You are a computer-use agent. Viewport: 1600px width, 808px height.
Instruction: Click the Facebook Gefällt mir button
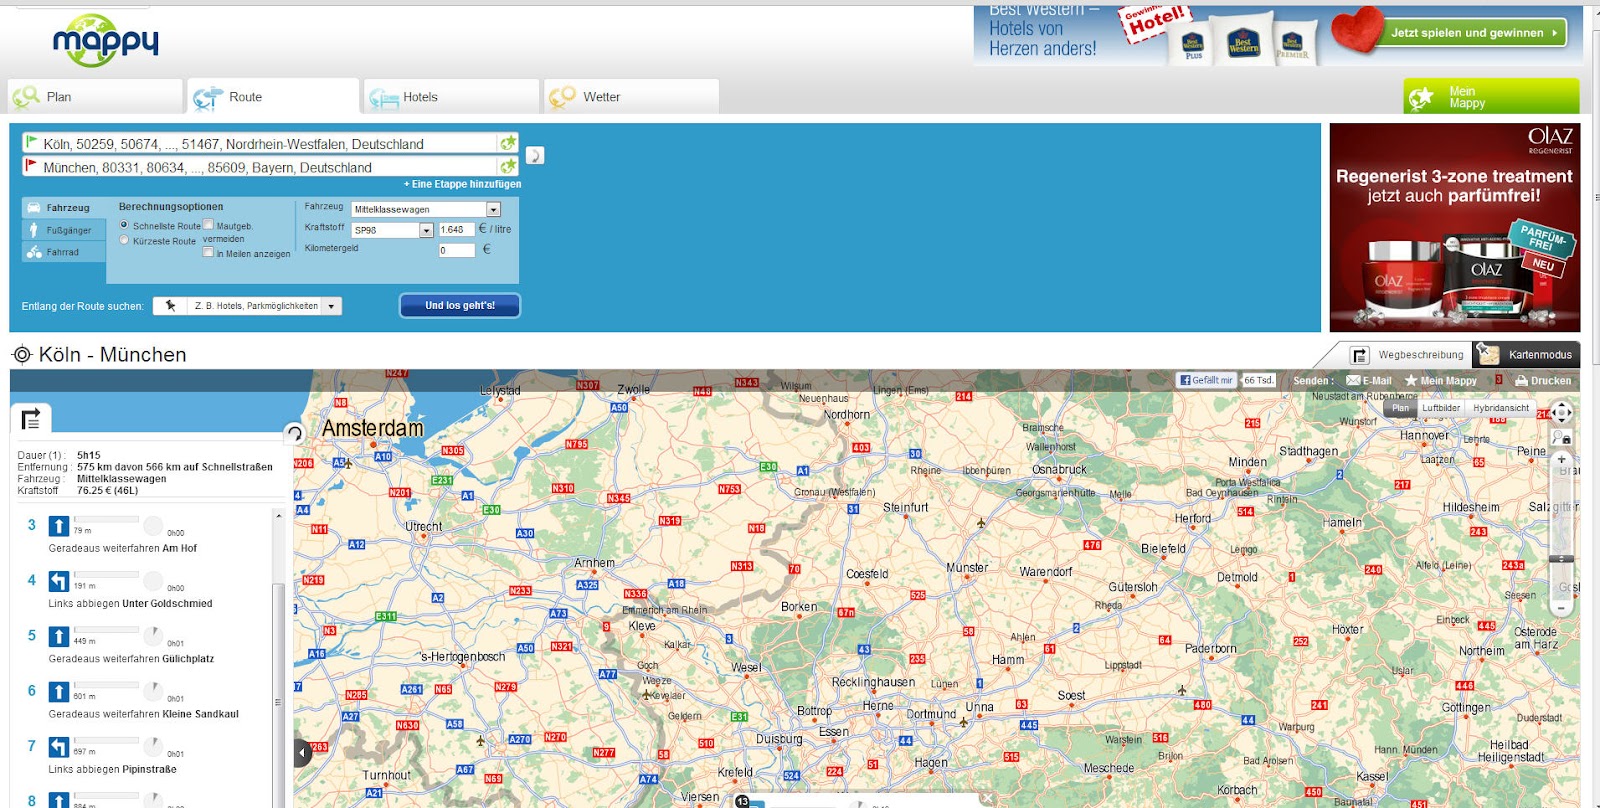tap(1206, 380)
